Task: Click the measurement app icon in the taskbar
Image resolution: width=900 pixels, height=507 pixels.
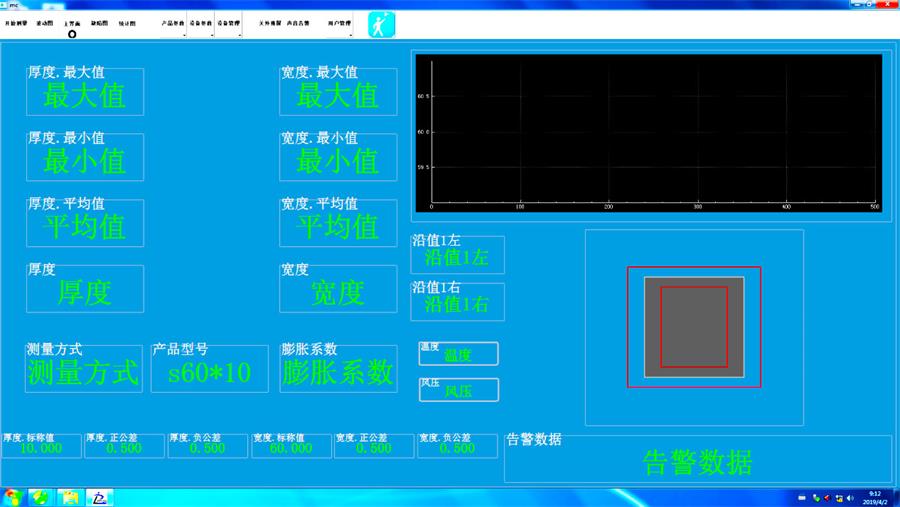Action: (99, 496)
